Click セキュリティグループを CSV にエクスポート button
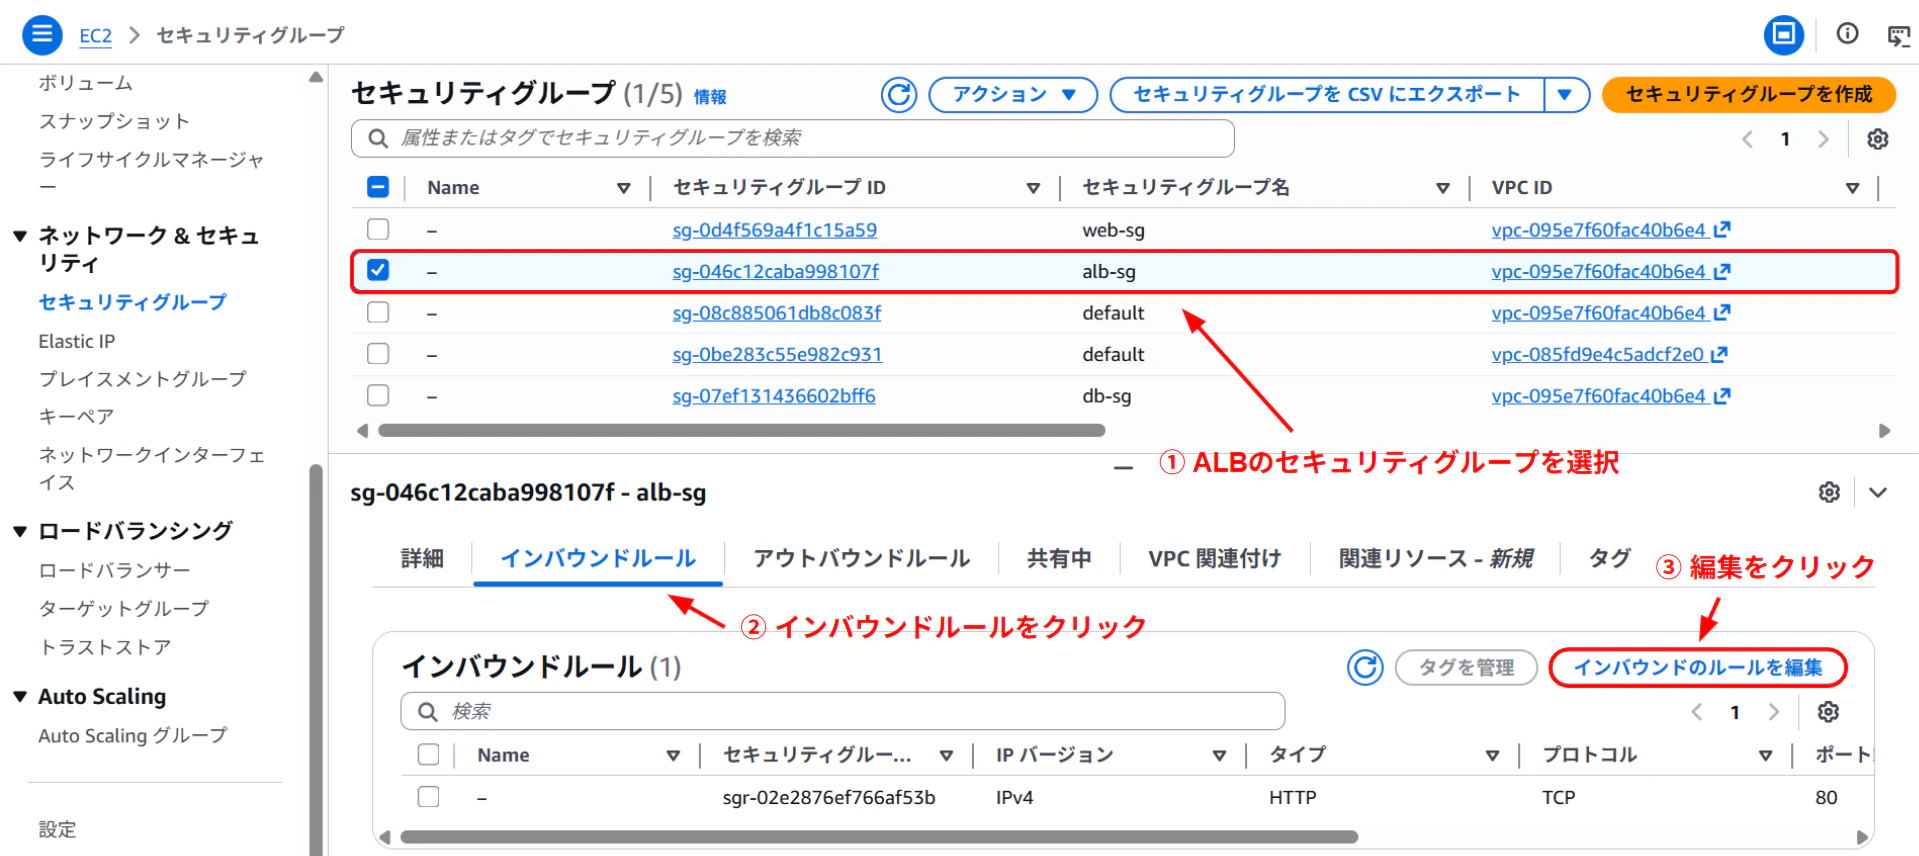This screenshot has width=1919, height=856. (1327, 95)
